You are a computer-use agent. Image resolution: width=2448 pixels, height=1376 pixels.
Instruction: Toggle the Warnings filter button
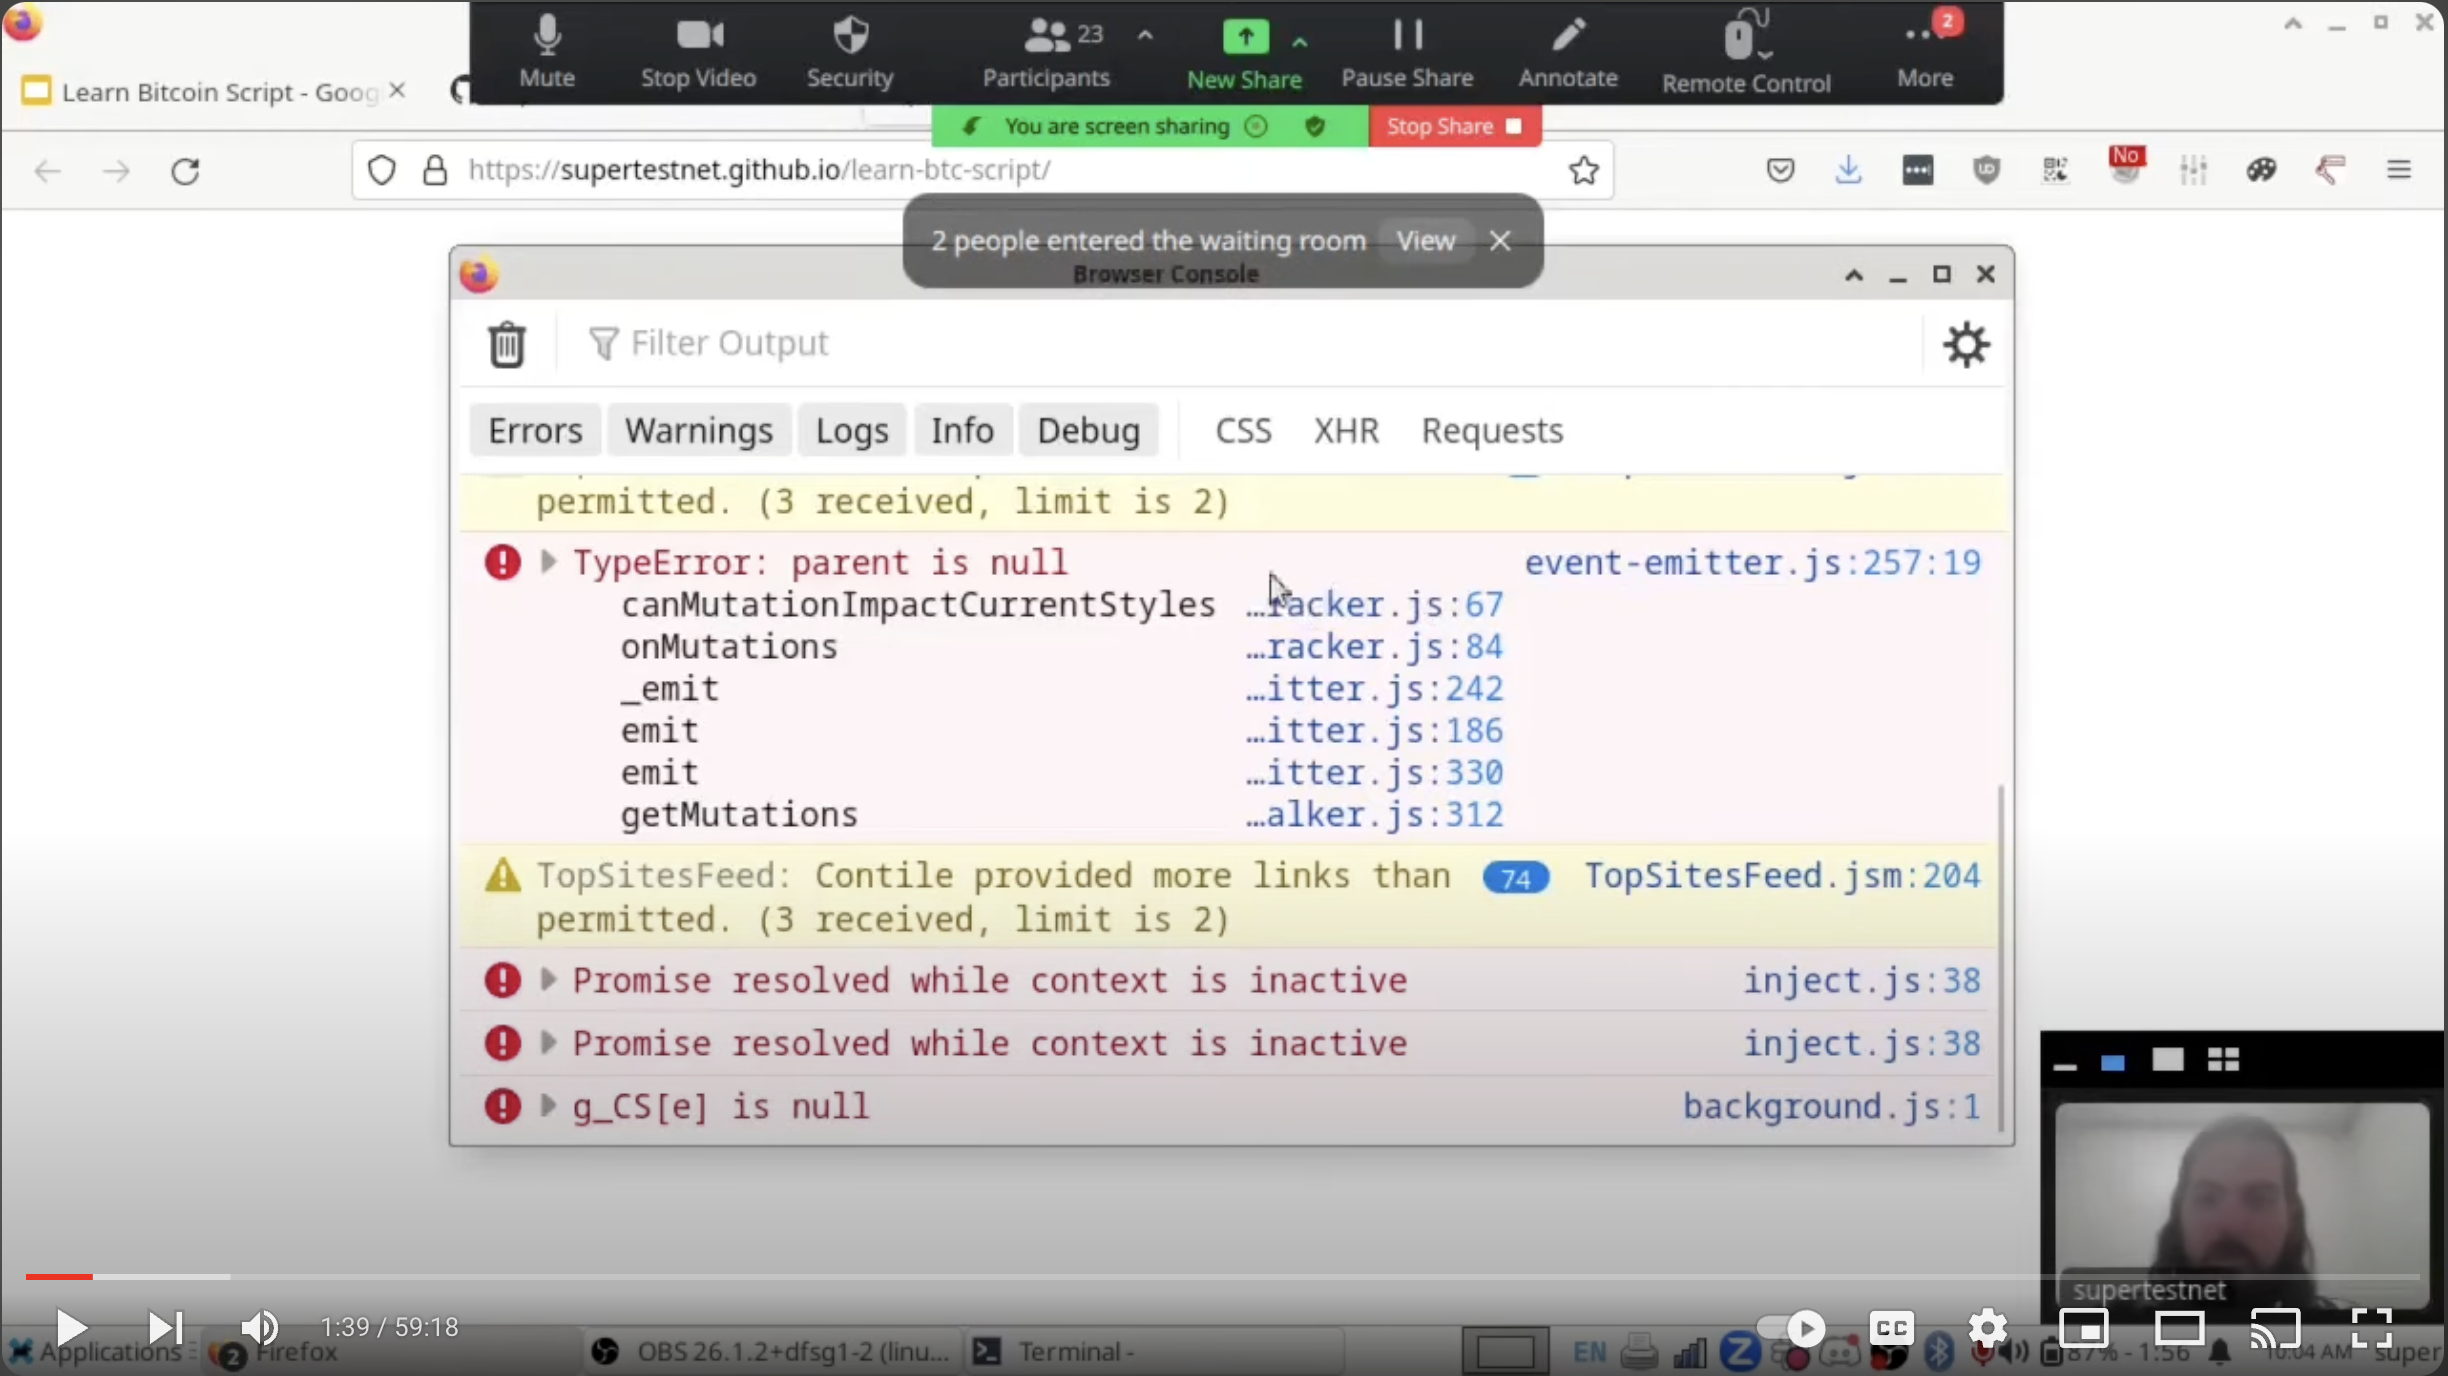pyautogui.click(x=698, y=431)
